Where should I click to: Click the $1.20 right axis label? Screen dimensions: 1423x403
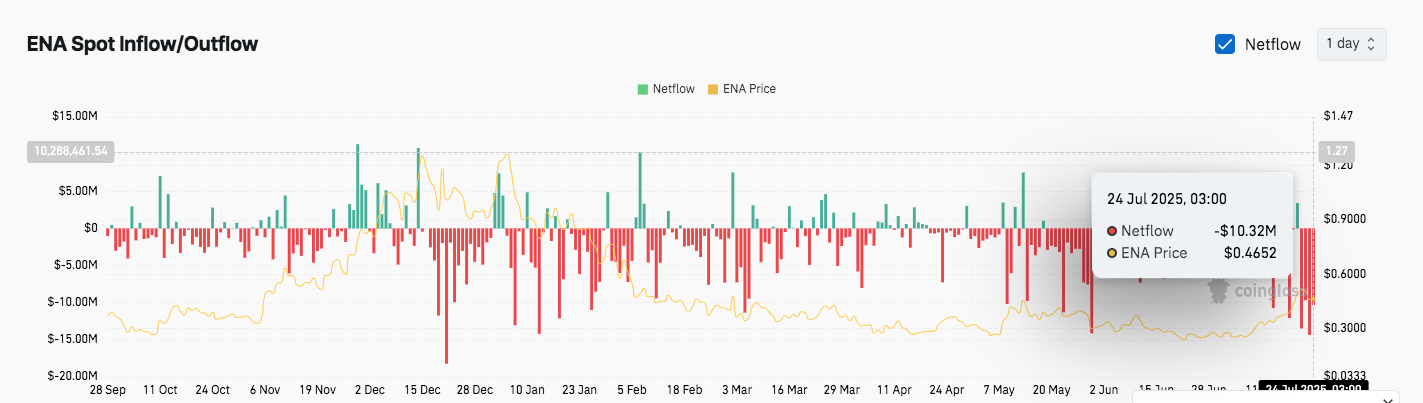(1338, 165)
